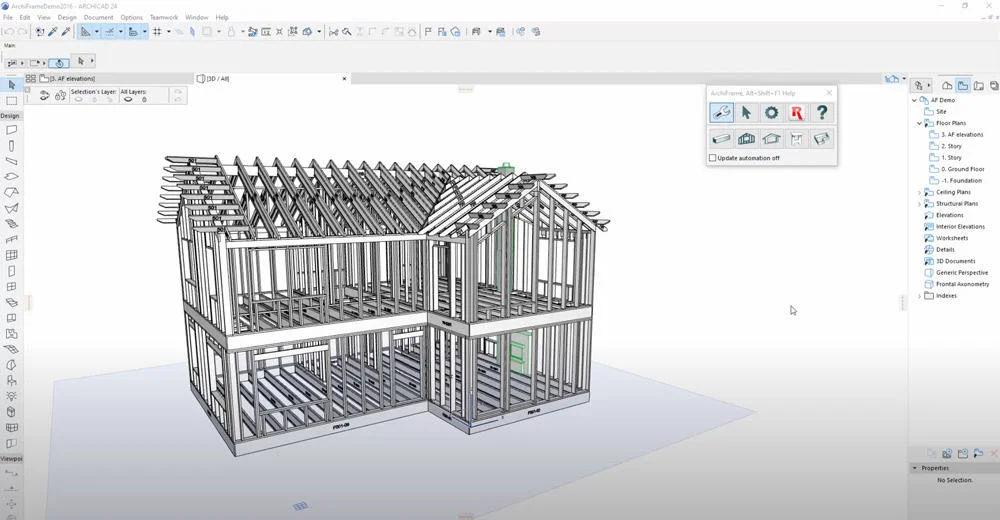Viewport: 1000px width, 520px height.
Task: Open ArchiFrame help question mark
Action: point(822,113)
